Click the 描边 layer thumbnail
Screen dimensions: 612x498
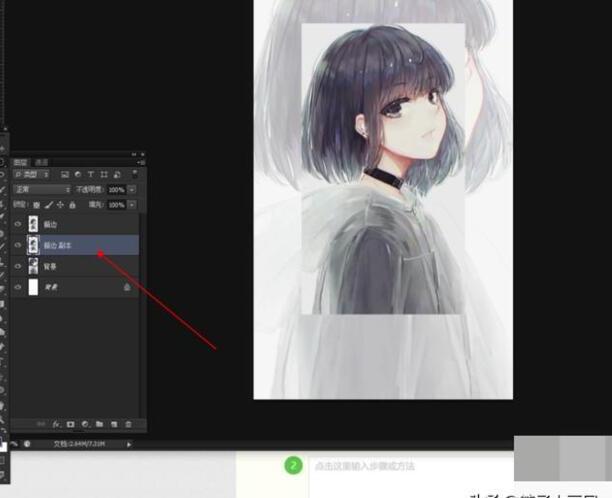[x=33, y=224]
